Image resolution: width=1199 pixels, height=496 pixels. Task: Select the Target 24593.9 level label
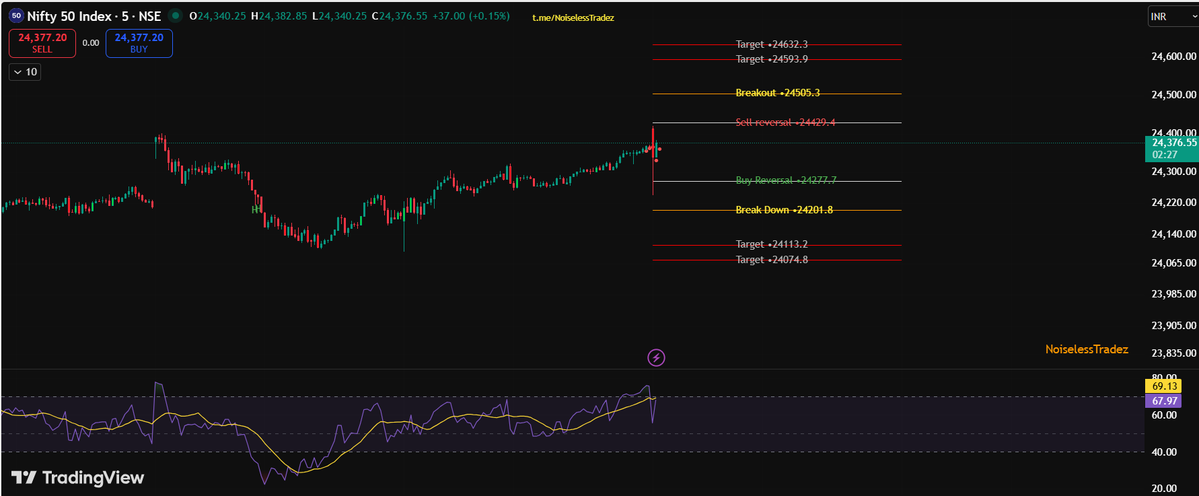point(772,59)
